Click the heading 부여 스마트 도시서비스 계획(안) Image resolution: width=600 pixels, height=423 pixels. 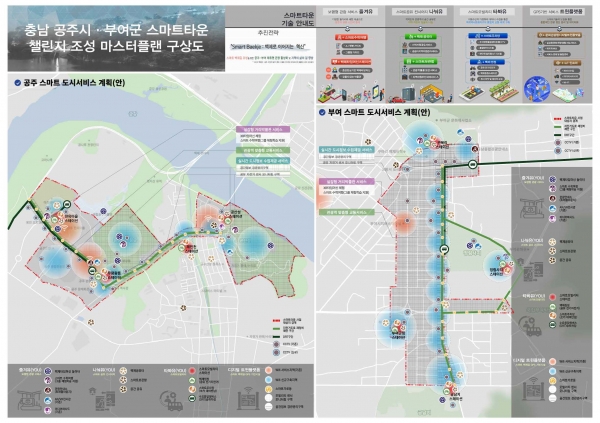379,112
